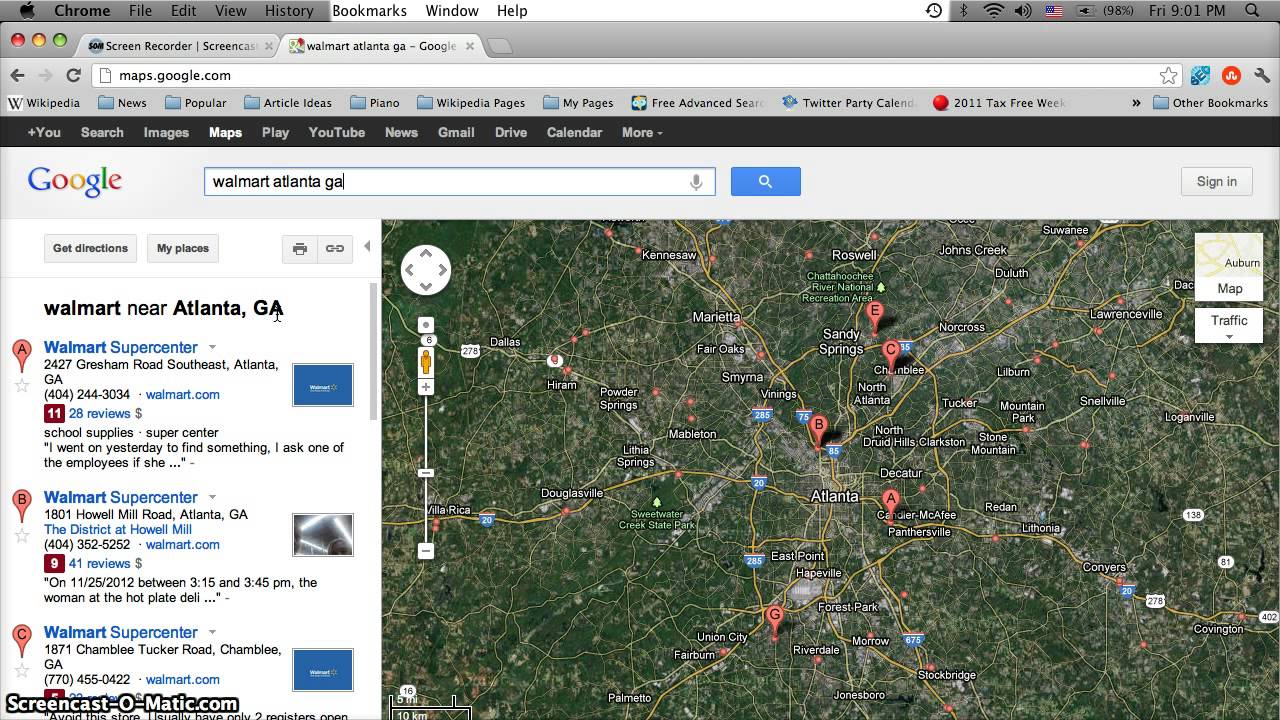Open the Bookmarks menu
The height and width of the screenshot is (720, 1280).
[x=369, y=11]
